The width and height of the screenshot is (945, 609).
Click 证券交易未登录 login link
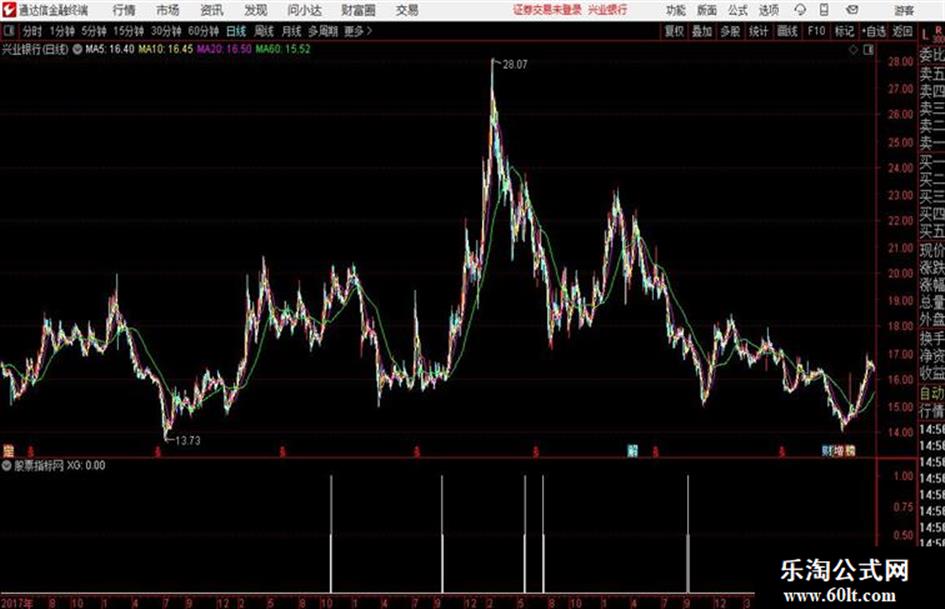pyautogui.click(x=547, y=10)
